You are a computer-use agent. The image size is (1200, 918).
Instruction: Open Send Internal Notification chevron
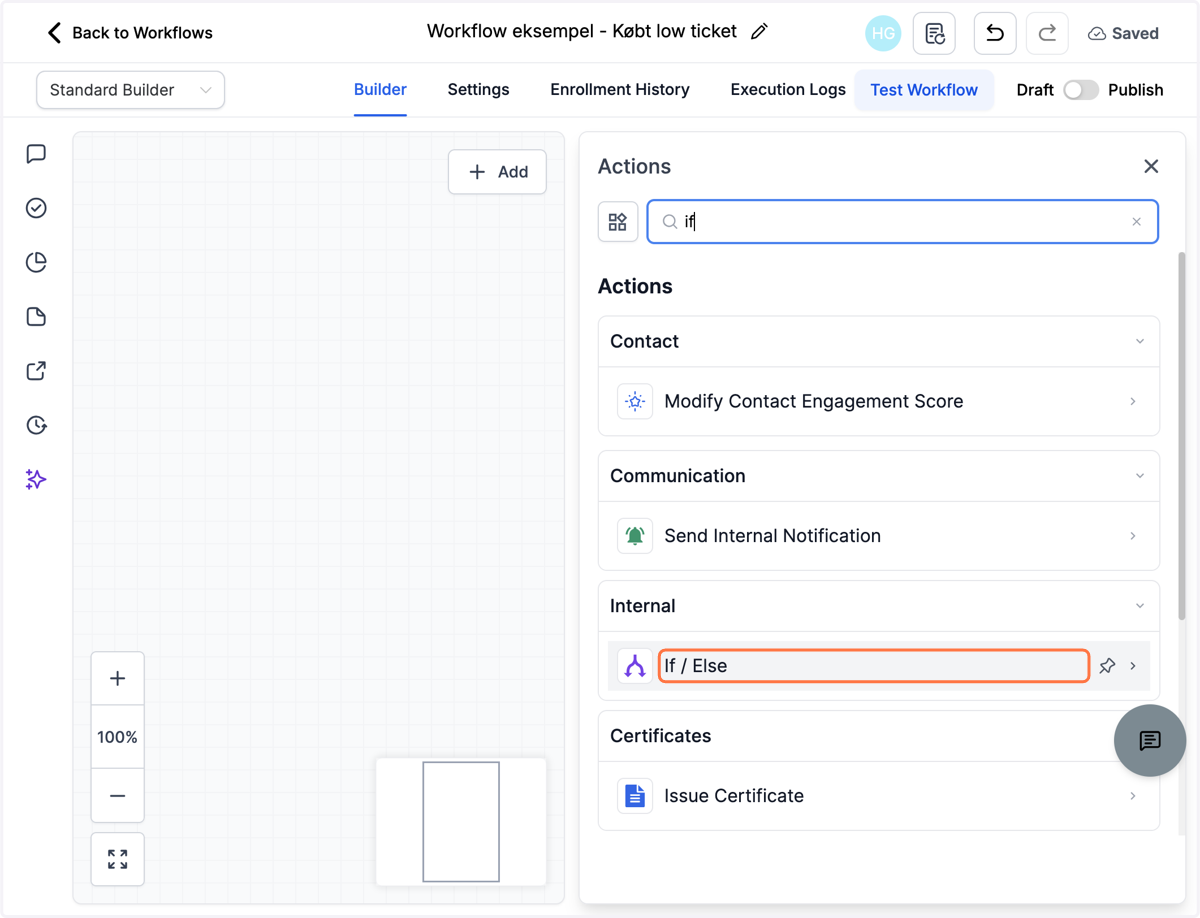pos(1133,536)
